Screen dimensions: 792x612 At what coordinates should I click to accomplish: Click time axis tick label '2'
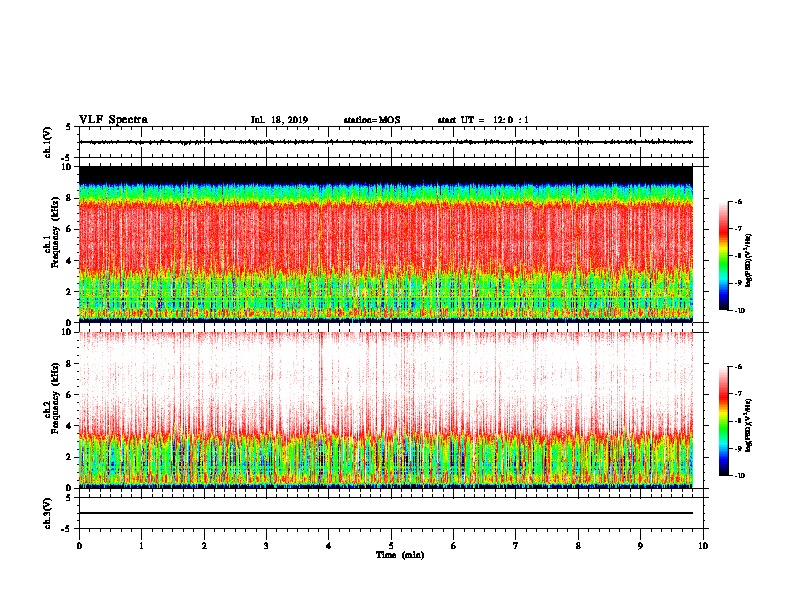pos(204,546)
